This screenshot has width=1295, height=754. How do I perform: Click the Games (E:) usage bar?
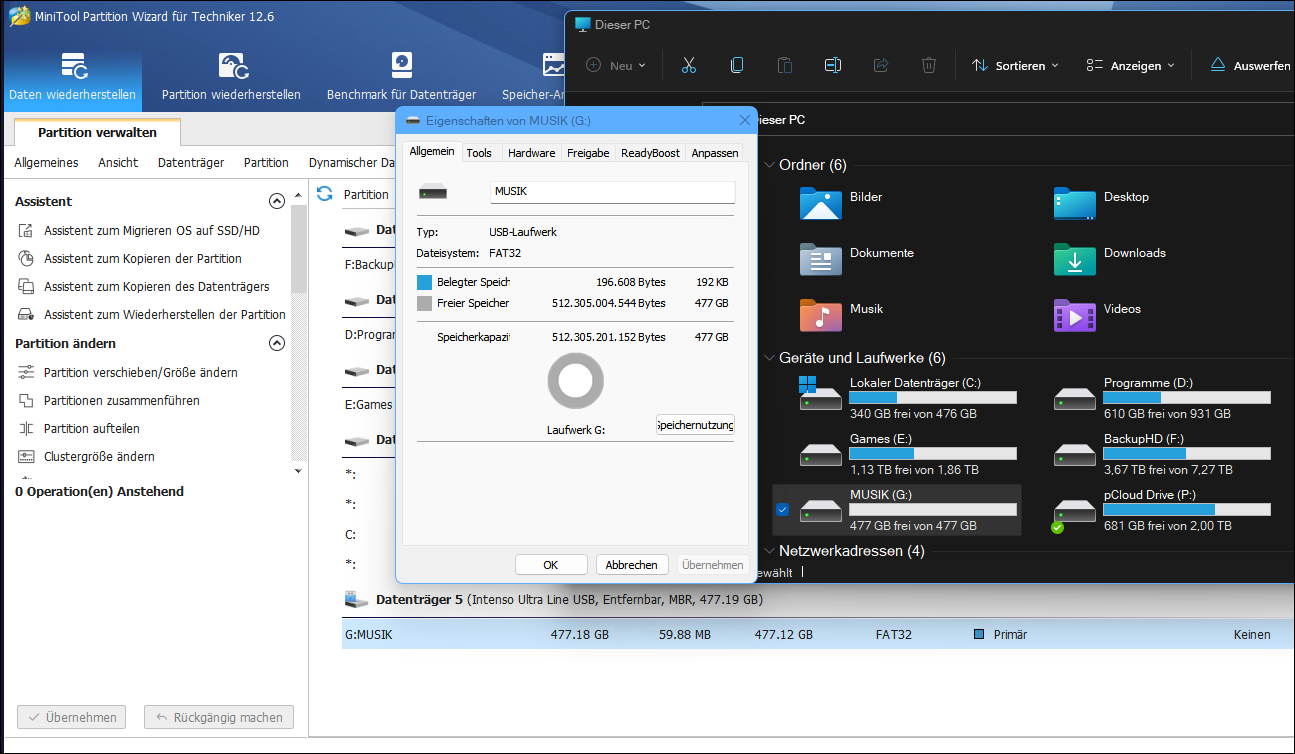[x=933, y=454]
